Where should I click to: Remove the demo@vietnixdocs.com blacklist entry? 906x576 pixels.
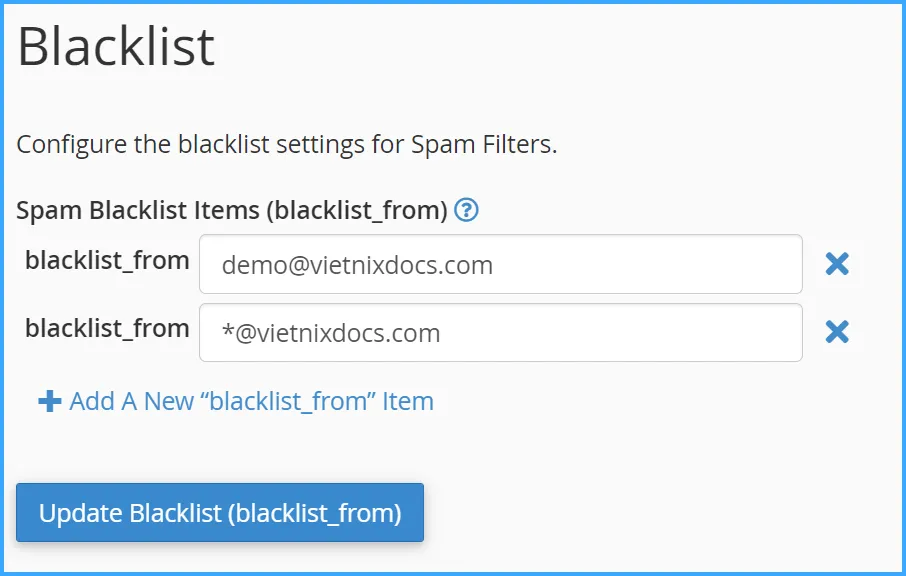point(837,263)
